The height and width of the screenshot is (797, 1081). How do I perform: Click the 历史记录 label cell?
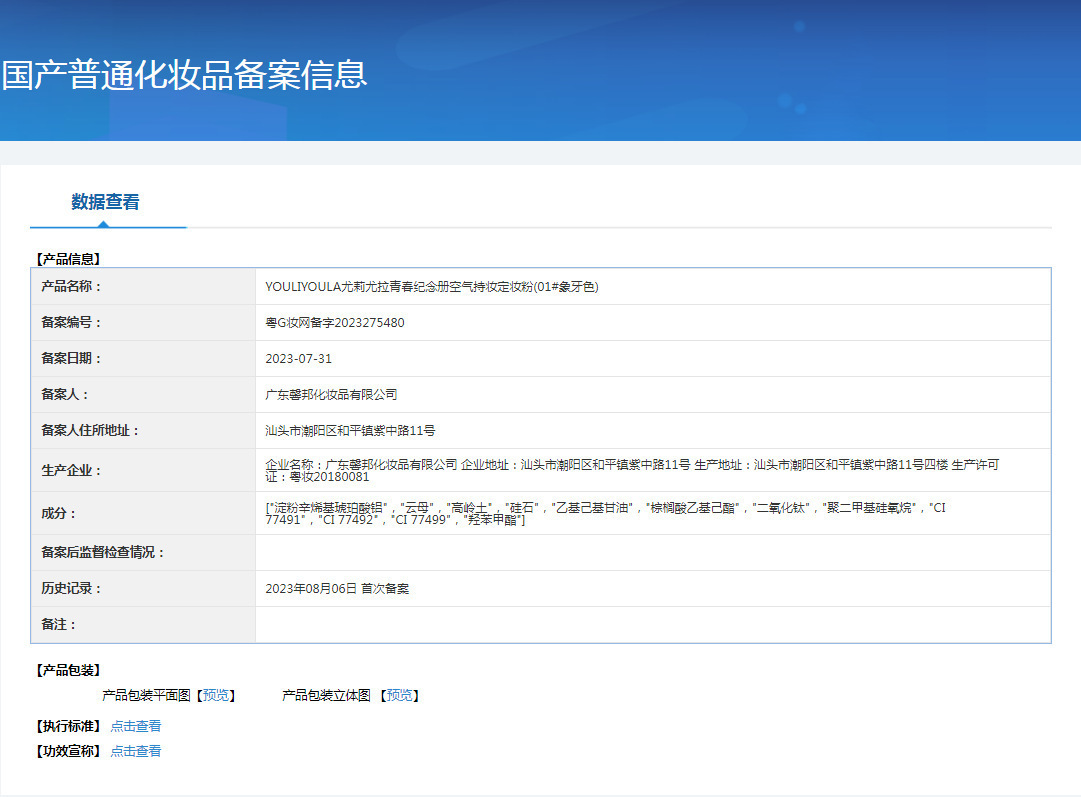click(x=143, y=588)
